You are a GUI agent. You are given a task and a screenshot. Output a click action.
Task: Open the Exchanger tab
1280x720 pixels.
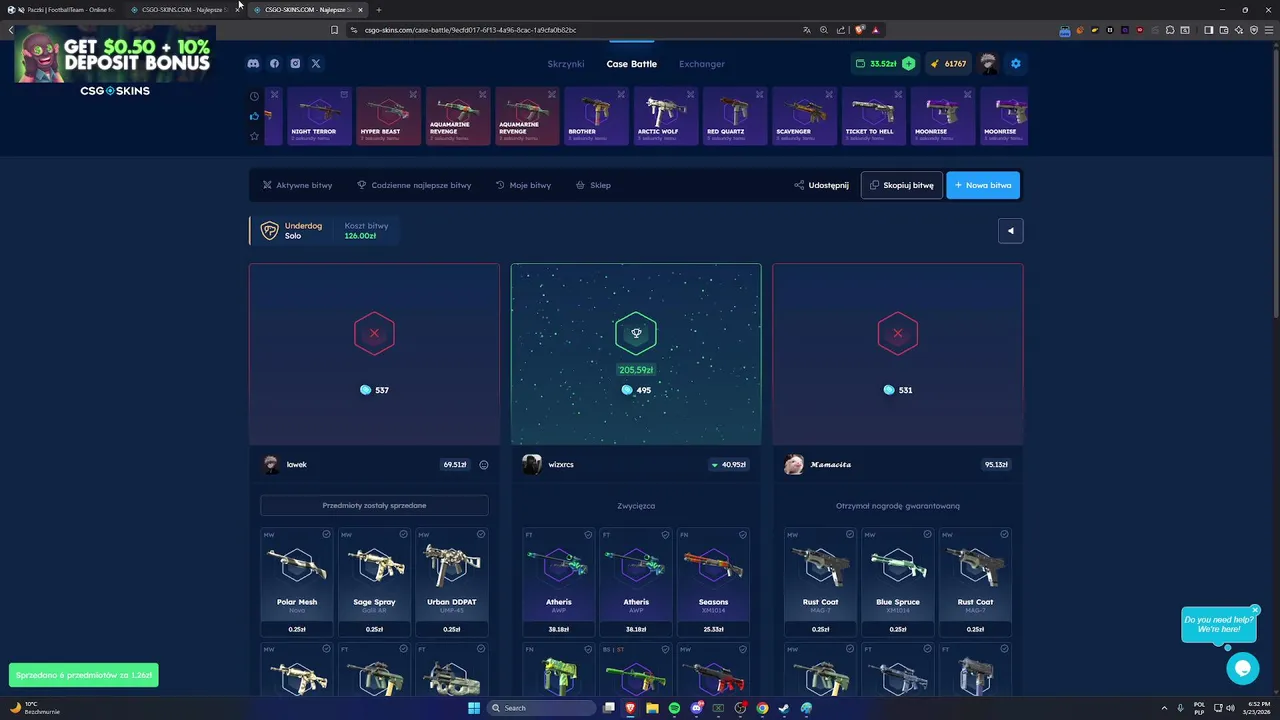[x=702, y=64]
